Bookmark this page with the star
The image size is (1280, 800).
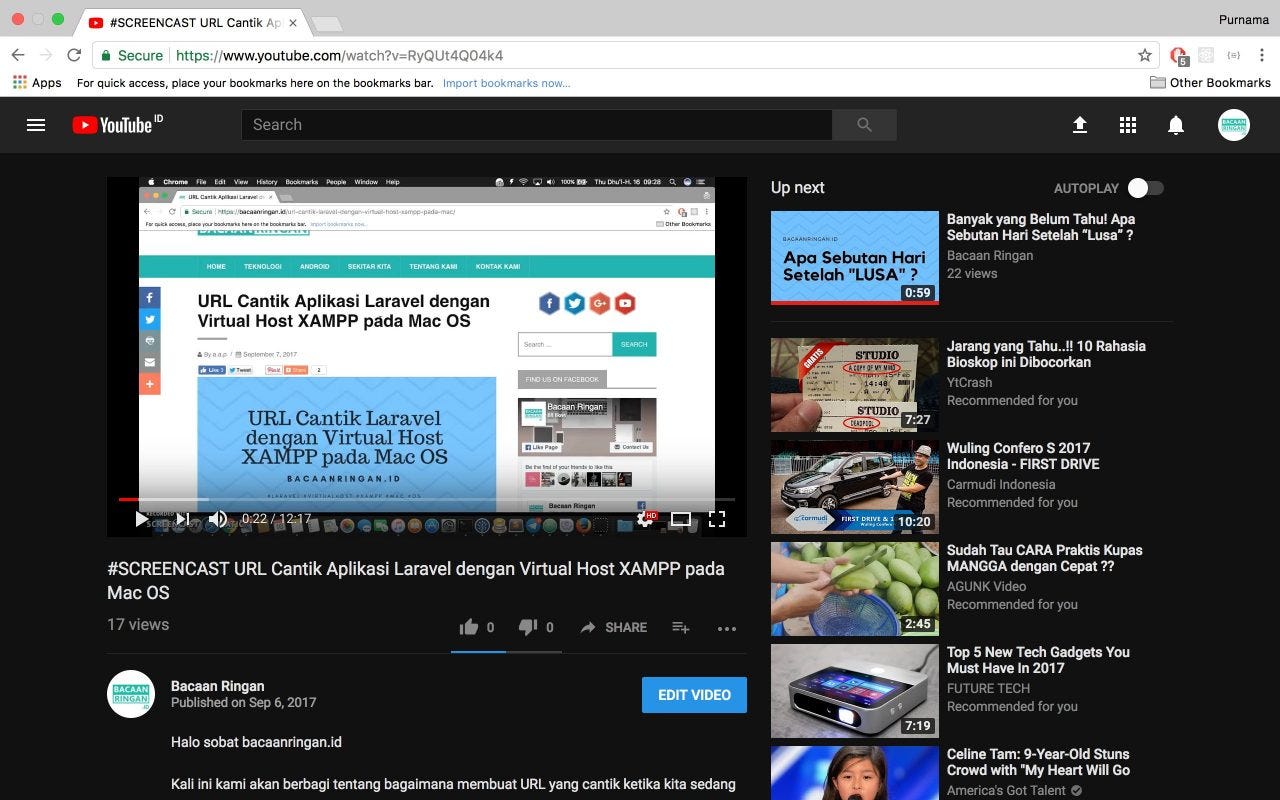pos(1145,55)
